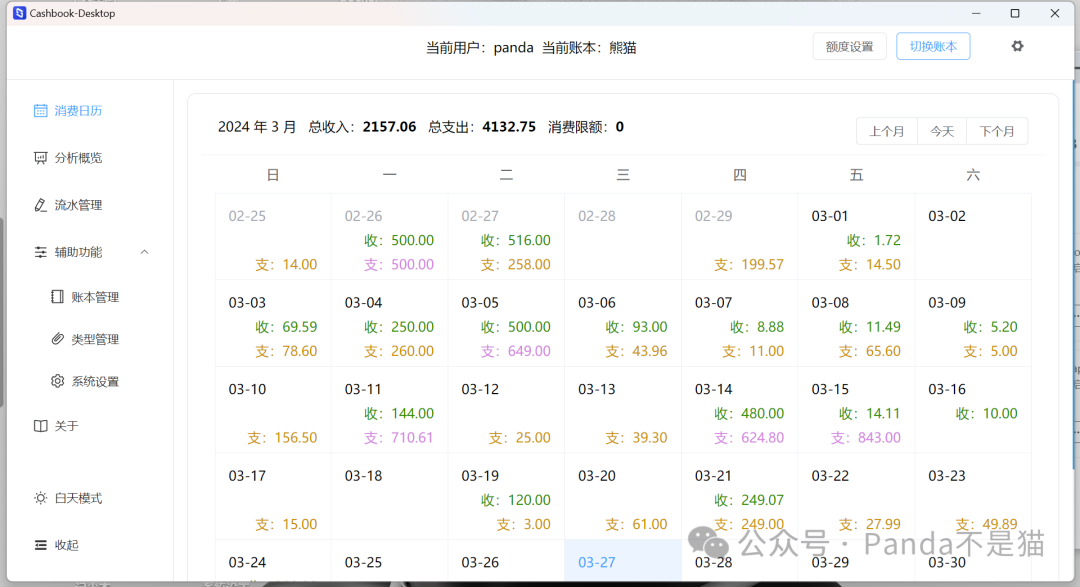This screenshot has height=587, width=1080.
Task: Click income 收: 480.00 on 03-14
Action: (x=749, y=414)
